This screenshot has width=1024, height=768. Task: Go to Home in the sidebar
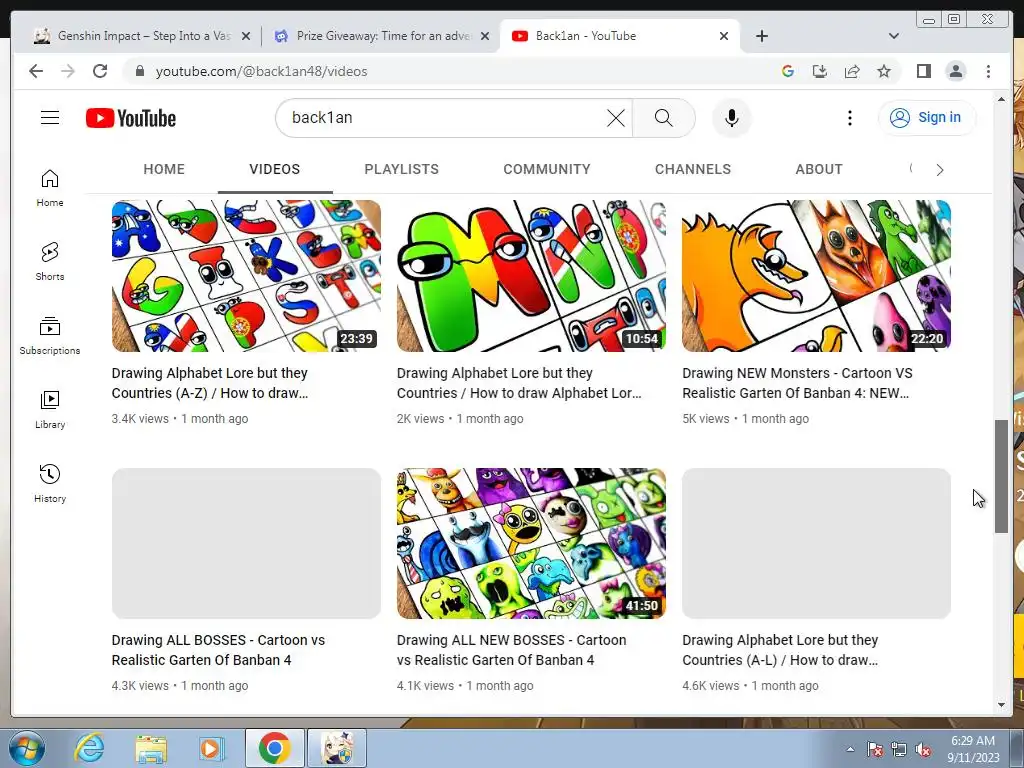pyautogui.click(x=50, y=188)
